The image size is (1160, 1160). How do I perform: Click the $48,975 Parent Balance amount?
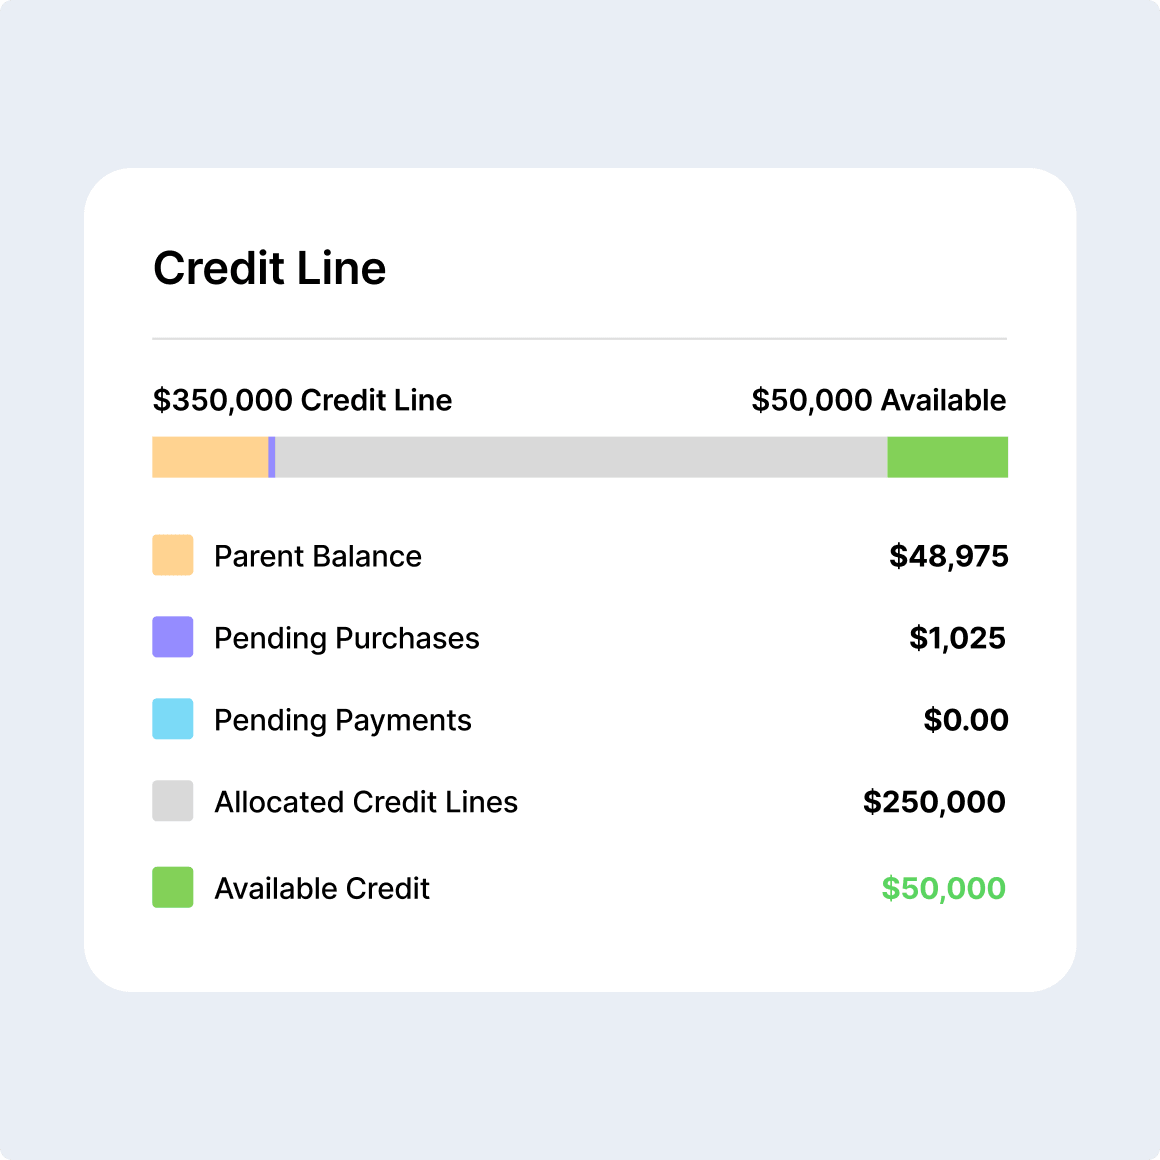(948, 555)
